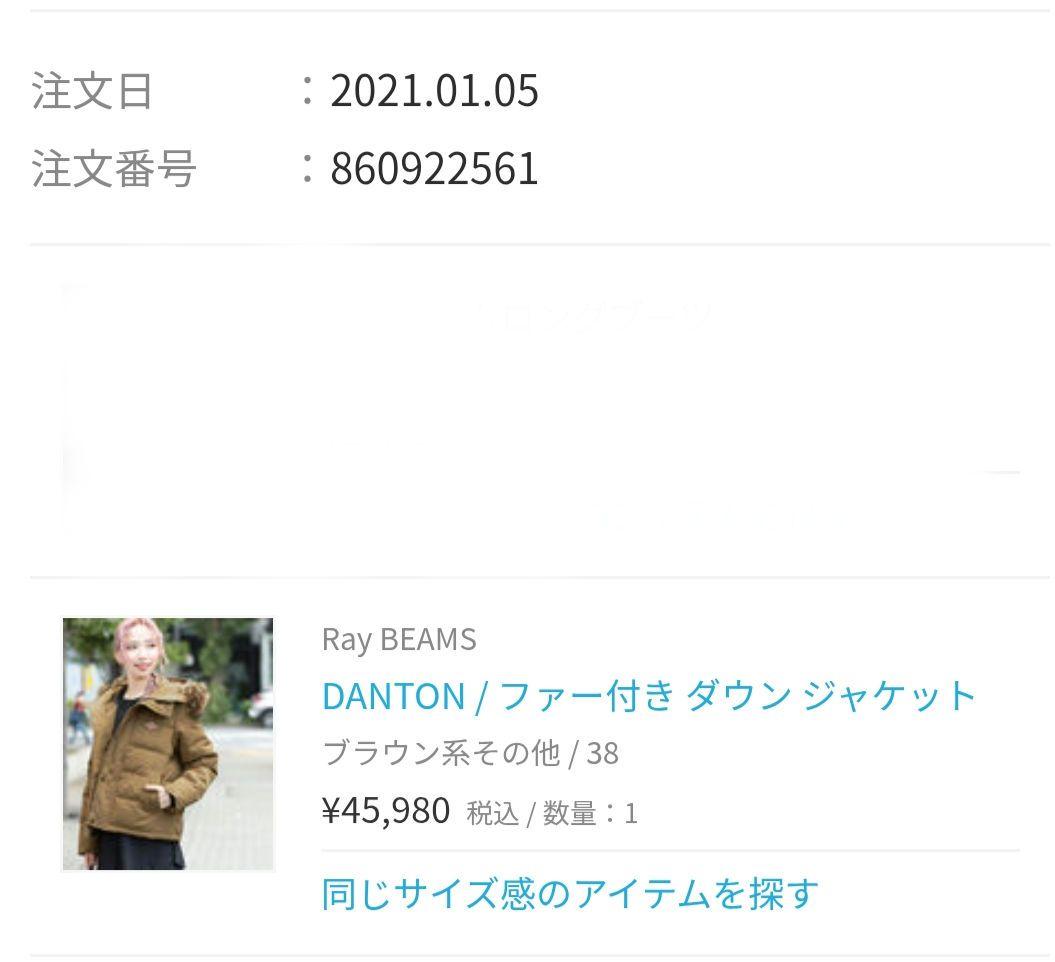Open DANTON / ファー付き ダウン ジャケット product link
This screenshot has height=962, width=1055.
tap(649, 696)
